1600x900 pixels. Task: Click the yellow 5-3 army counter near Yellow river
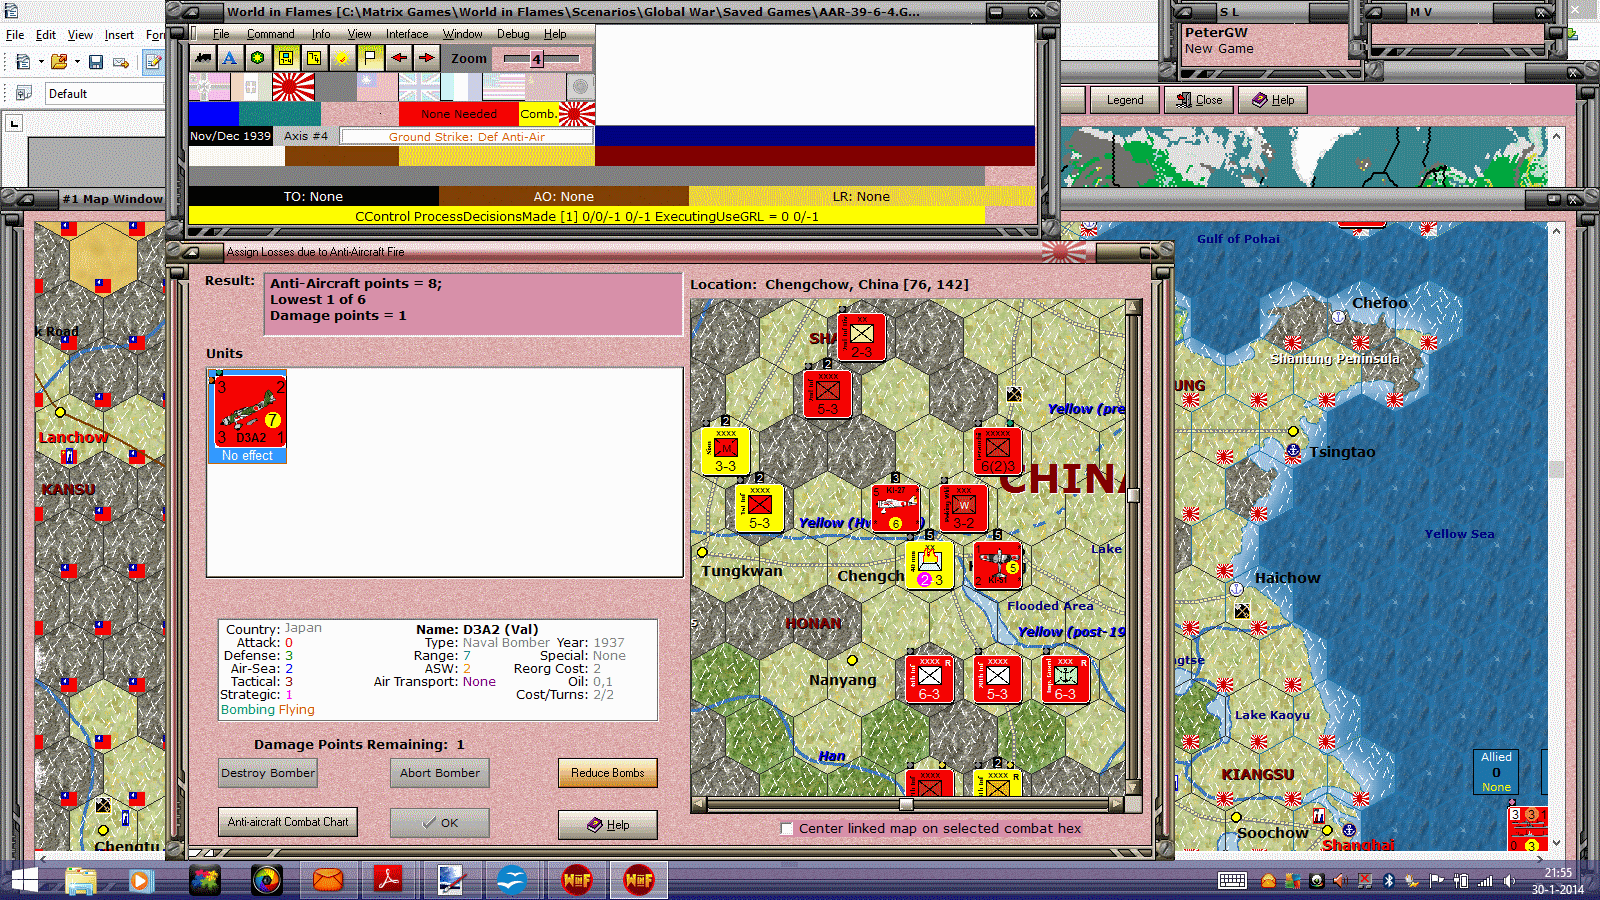pos(759,507)
